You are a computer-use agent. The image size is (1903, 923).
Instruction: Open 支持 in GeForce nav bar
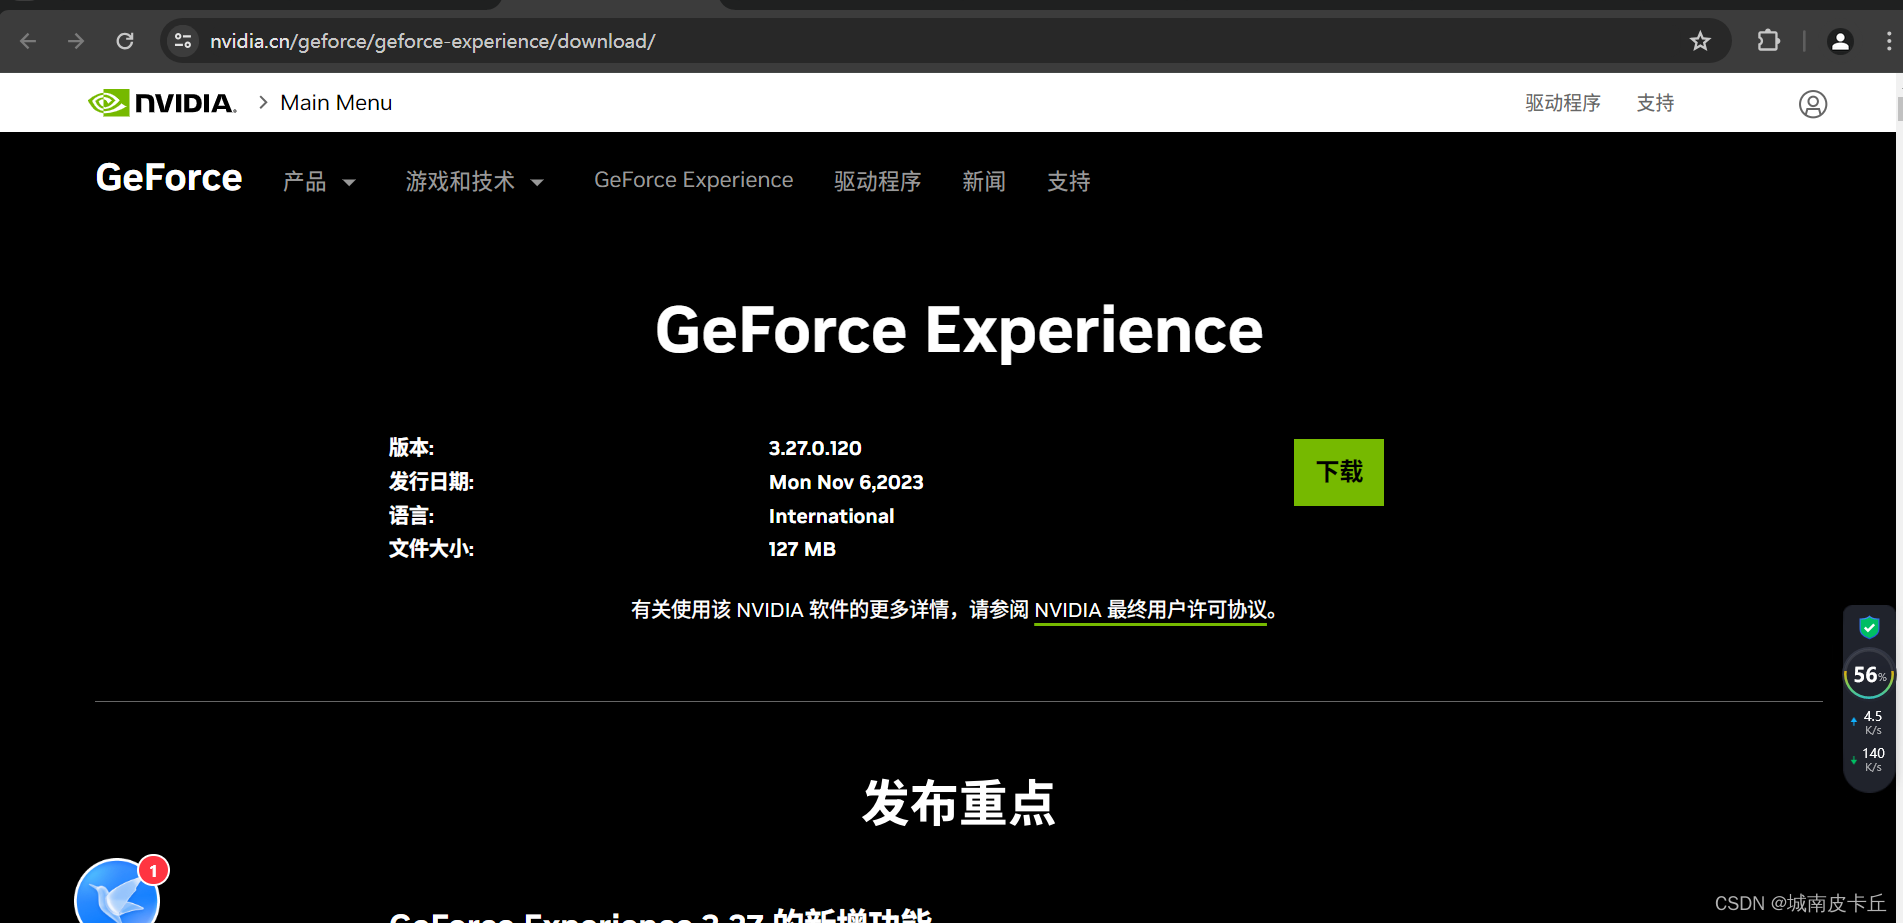pyautogui.click(x=1069, y=181)
